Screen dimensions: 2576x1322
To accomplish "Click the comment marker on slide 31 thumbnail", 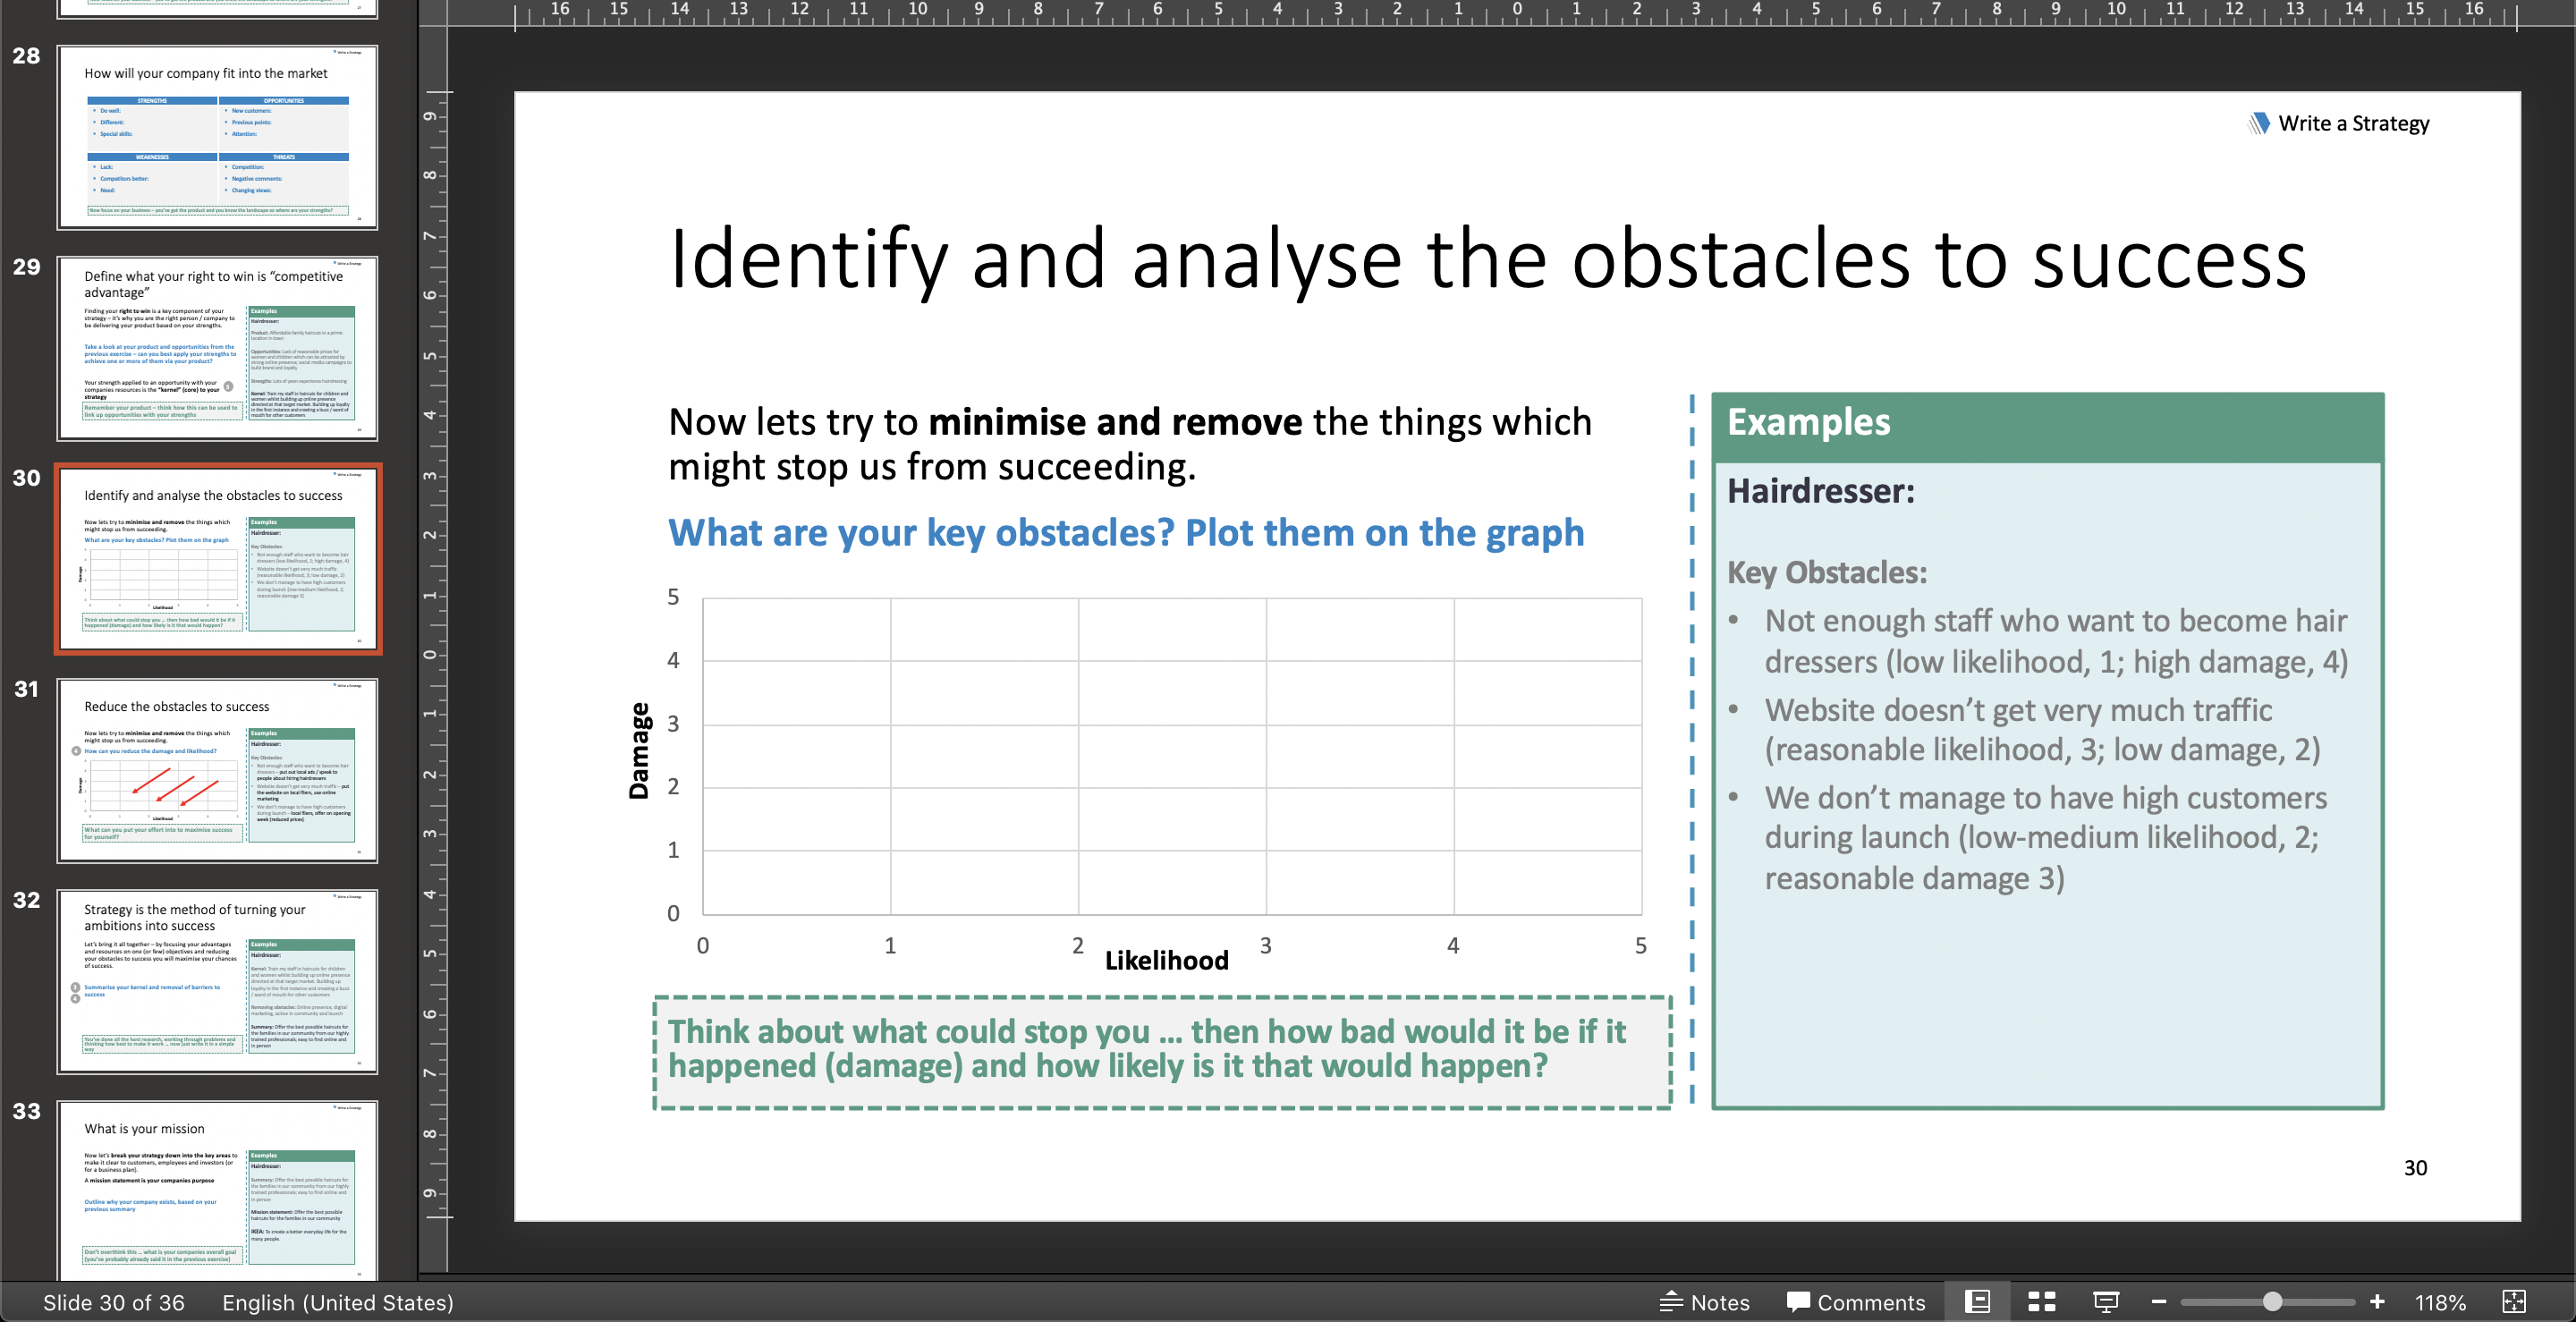I will coord(76,751).
